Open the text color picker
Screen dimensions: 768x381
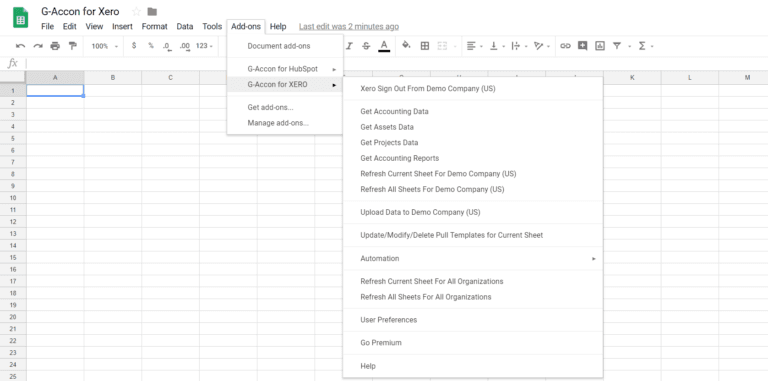tap(384, 46)
